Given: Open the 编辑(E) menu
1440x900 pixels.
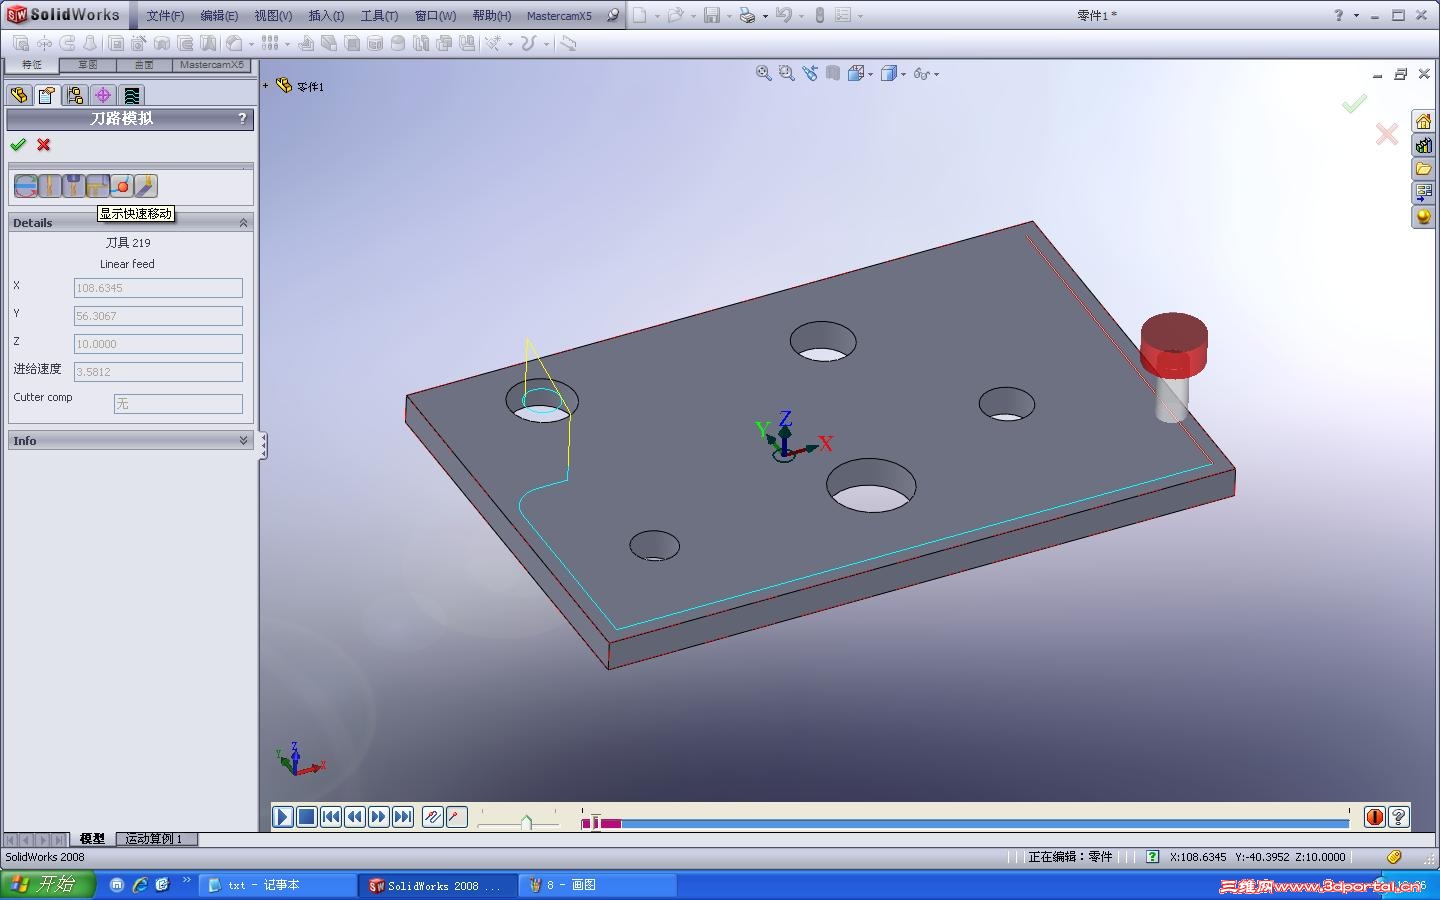Looking at the screenshot, I should (x=219, y=16).
